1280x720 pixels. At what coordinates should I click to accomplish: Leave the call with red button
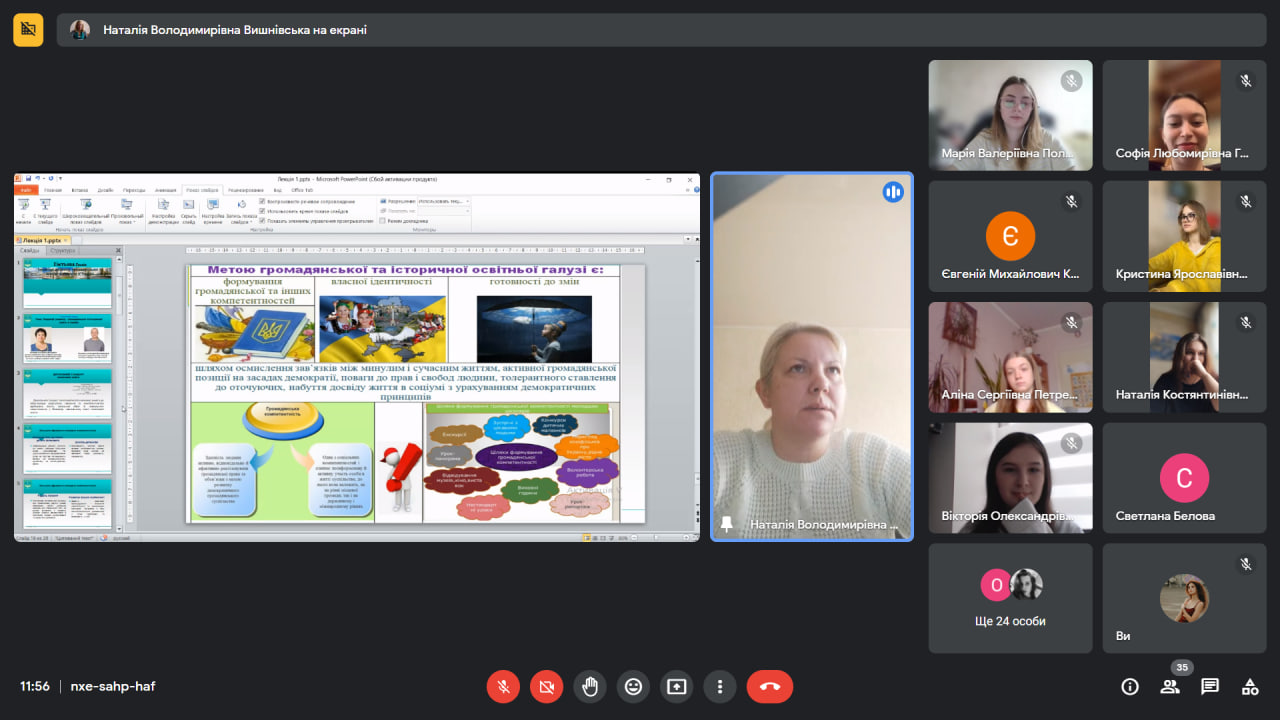point(769,687)
